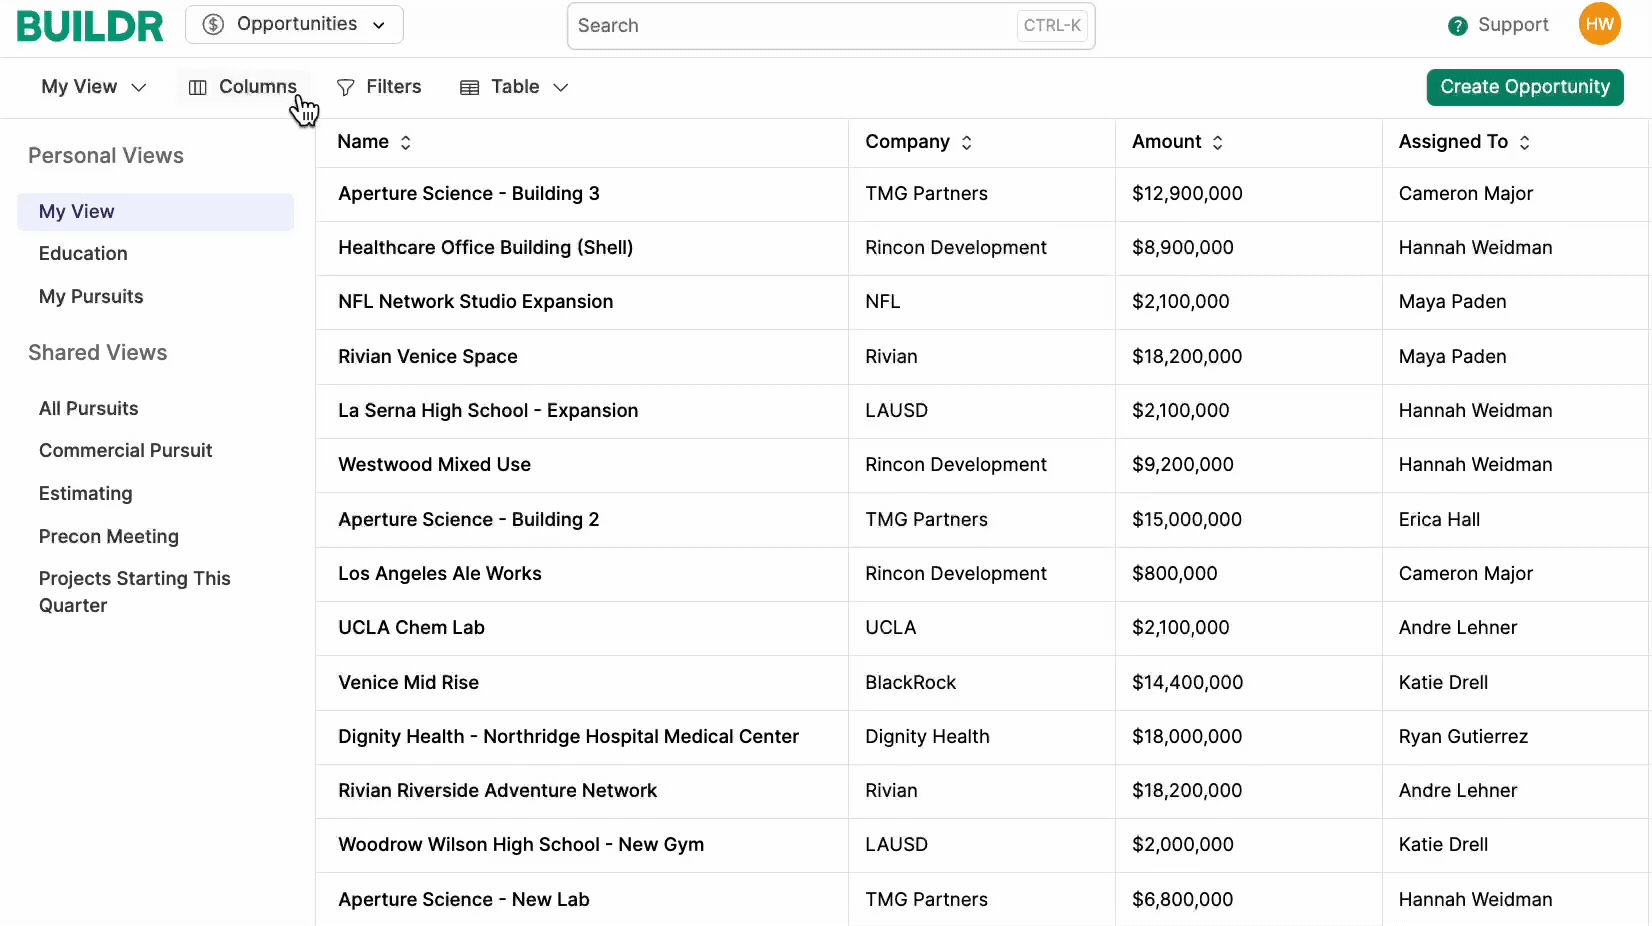
Task: Click Erica Hall in Assigned To
Action: 1440,520
